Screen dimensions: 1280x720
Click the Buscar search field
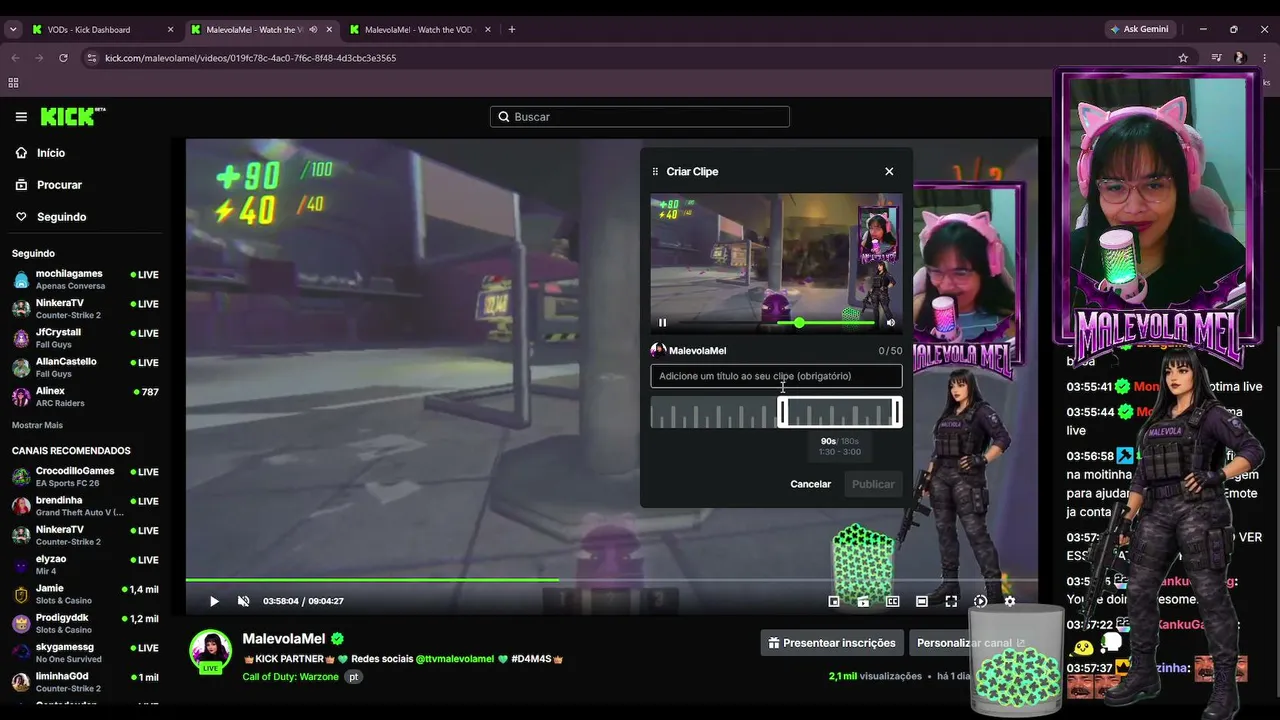point(640,117)
